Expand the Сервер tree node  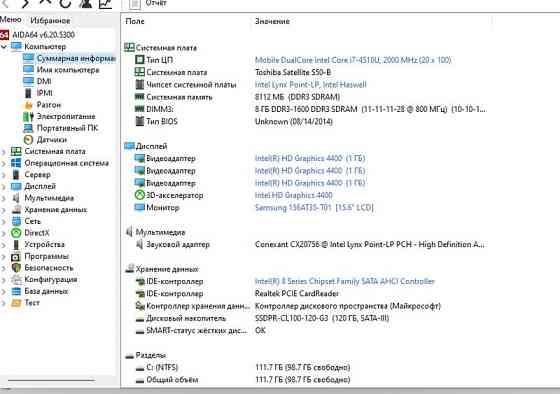(x=4, y=175)
